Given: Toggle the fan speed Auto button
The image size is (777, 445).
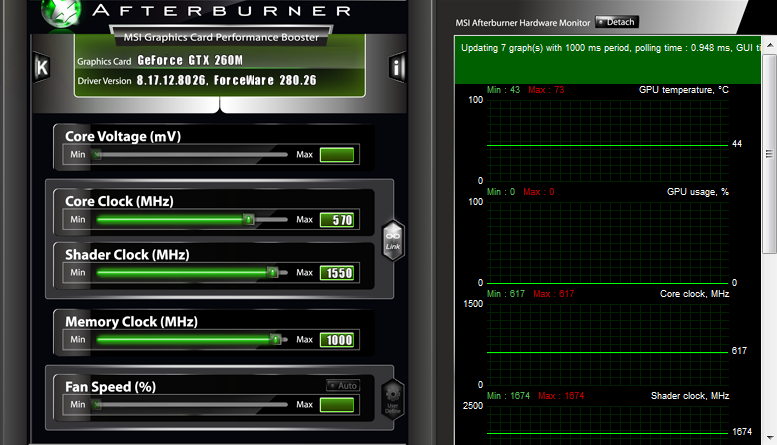Looking at the screenshot, I should [x=343, y=386].
